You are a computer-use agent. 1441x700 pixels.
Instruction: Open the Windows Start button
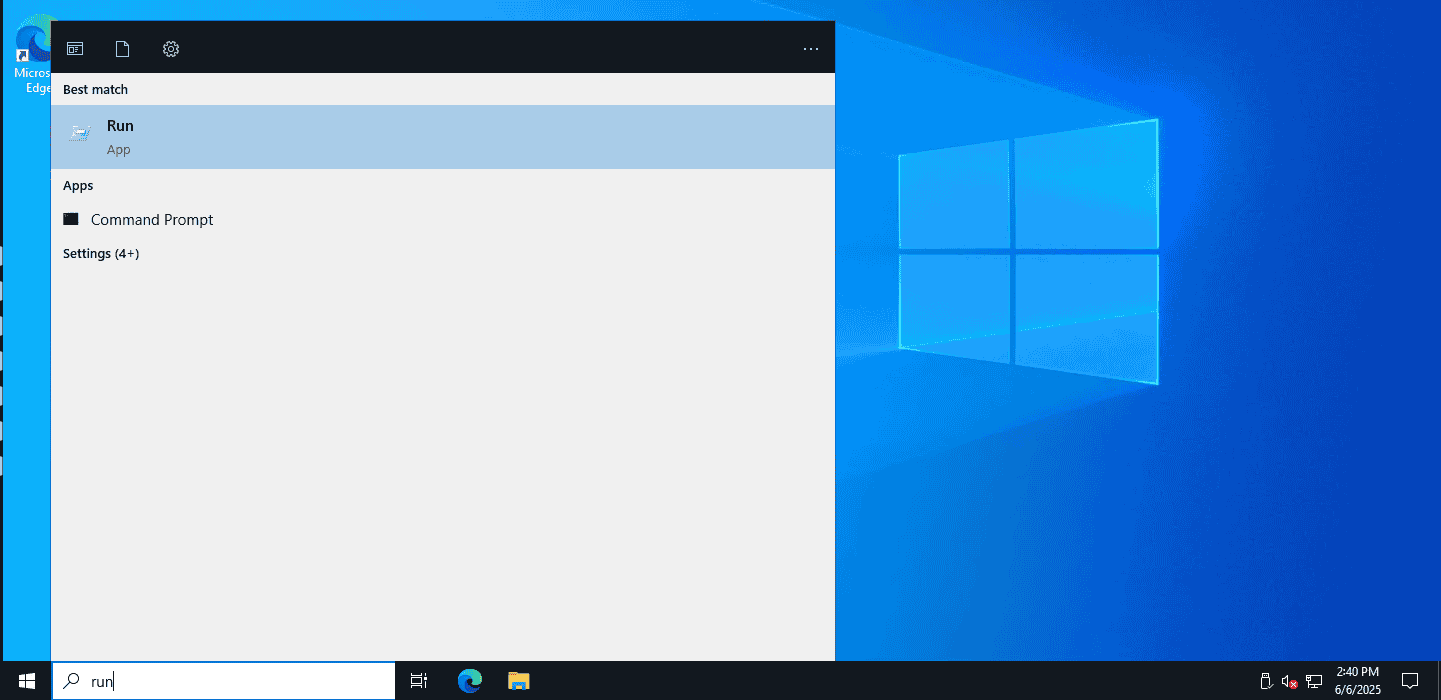tap(26, 681)
